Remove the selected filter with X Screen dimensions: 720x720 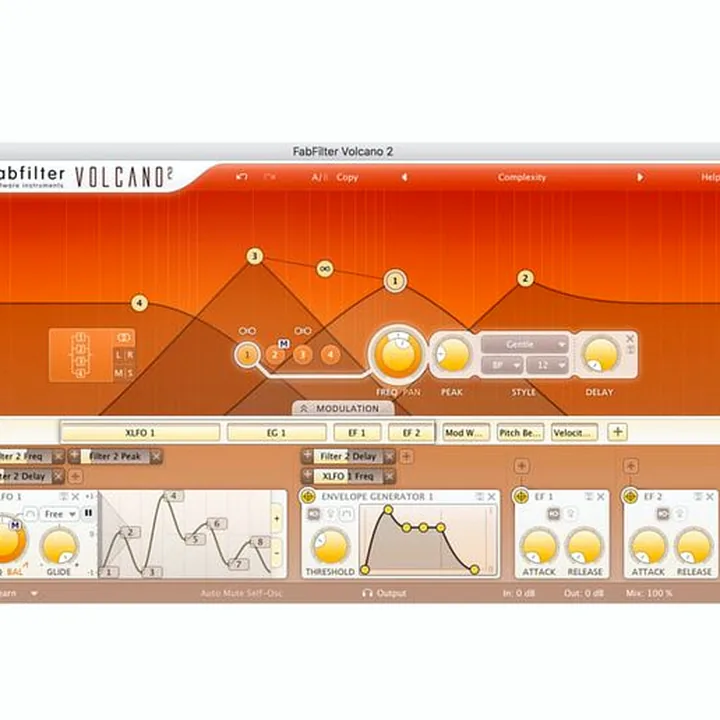point(630,339)
